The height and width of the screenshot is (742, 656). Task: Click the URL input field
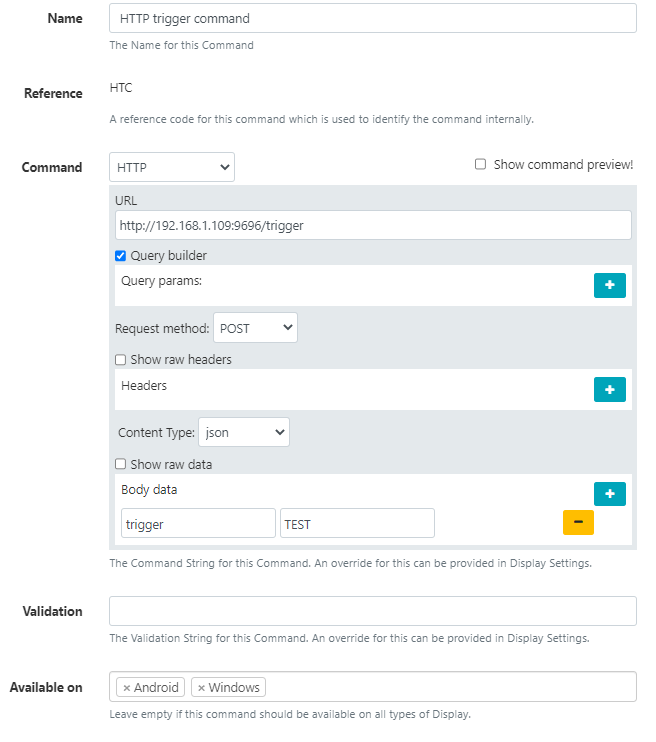[x=372, y=225]
